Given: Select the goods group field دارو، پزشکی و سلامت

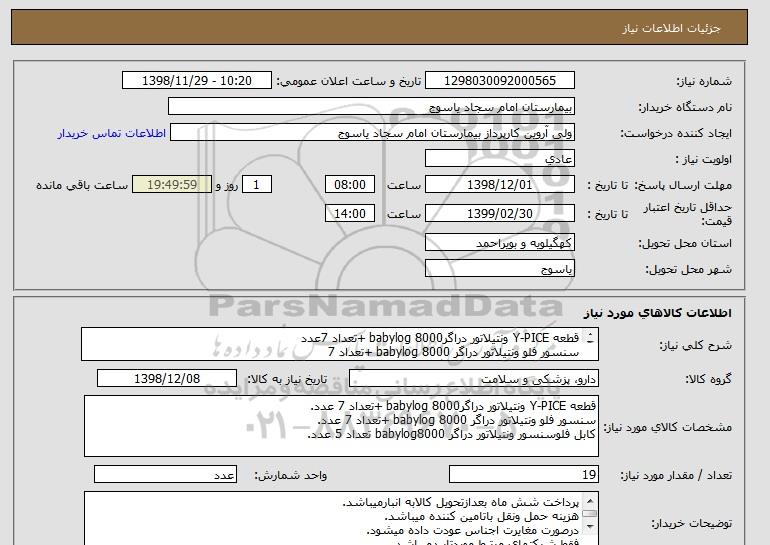Looking at the screenshot, I should point(473,379).
